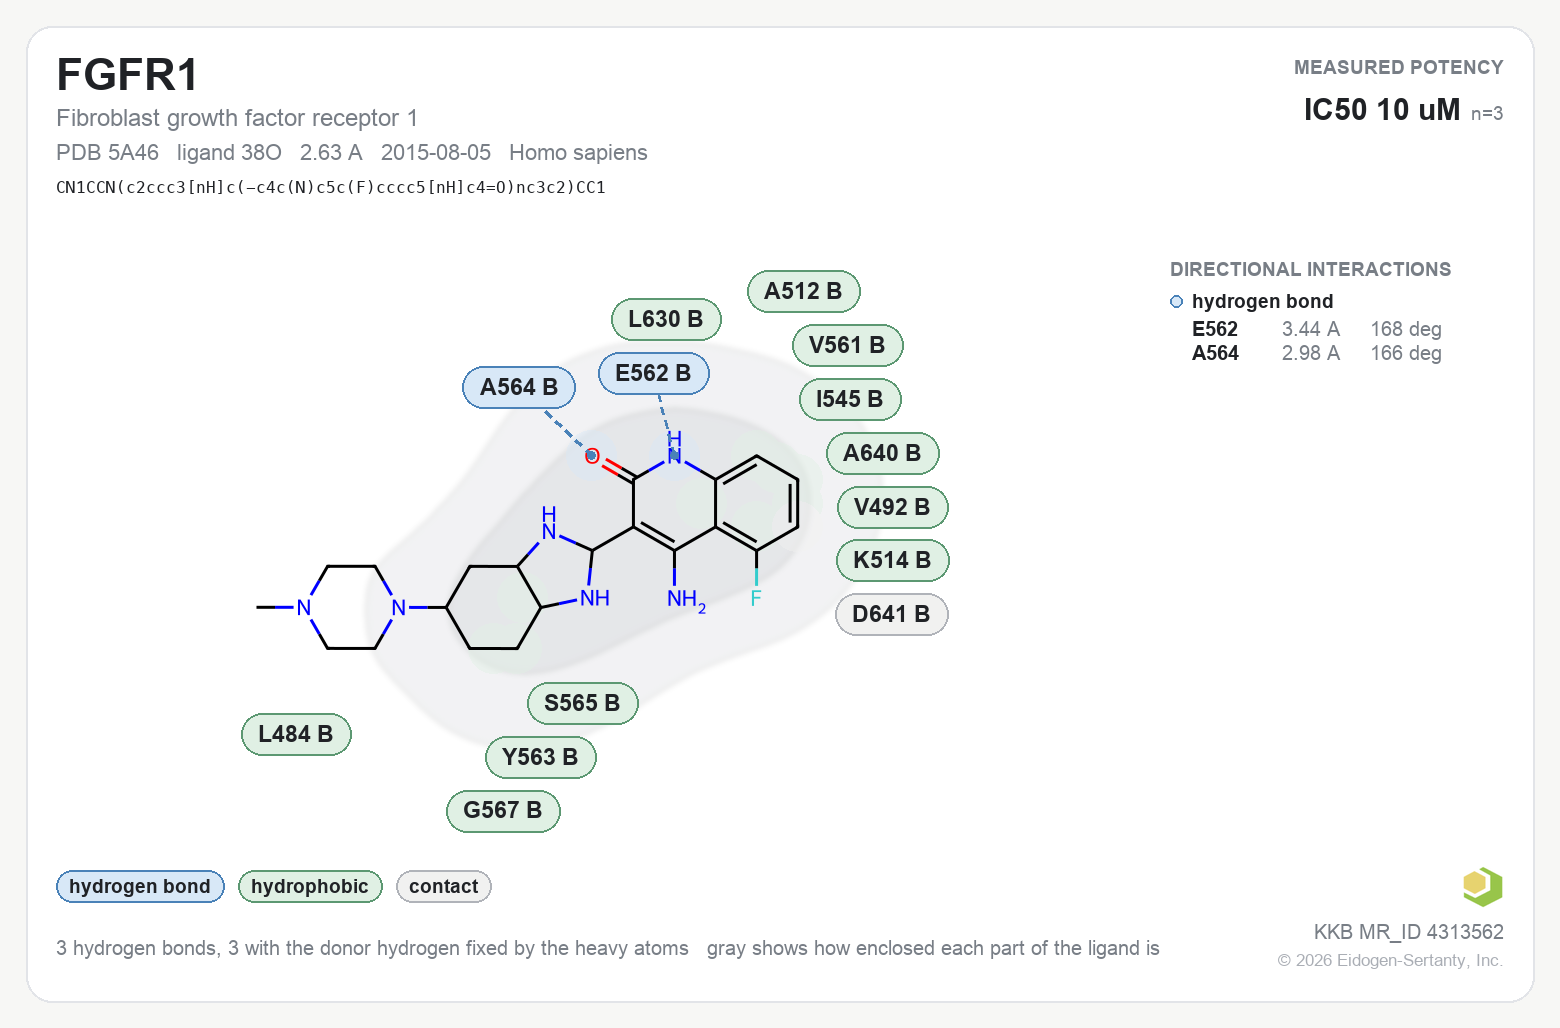Click the MEASURED POTENCY heading
1560x1028 pixels.
[1399, 67]
